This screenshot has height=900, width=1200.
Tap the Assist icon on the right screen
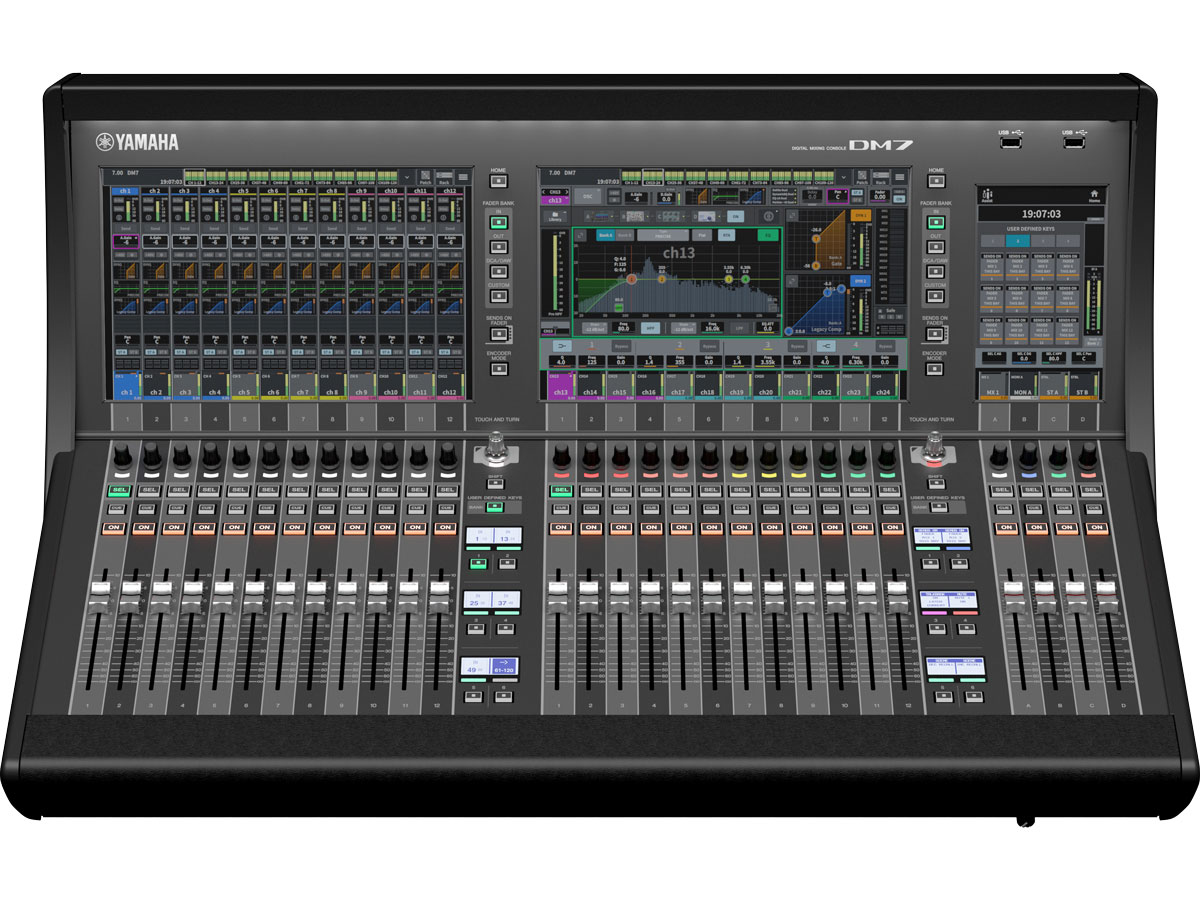click(x=987, y=195)
